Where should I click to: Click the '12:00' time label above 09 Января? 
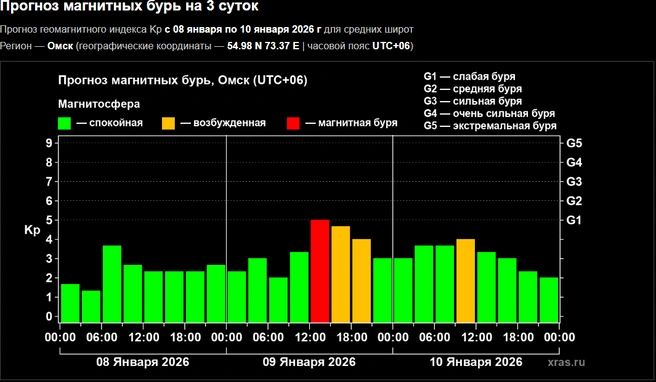pos(310,337)
